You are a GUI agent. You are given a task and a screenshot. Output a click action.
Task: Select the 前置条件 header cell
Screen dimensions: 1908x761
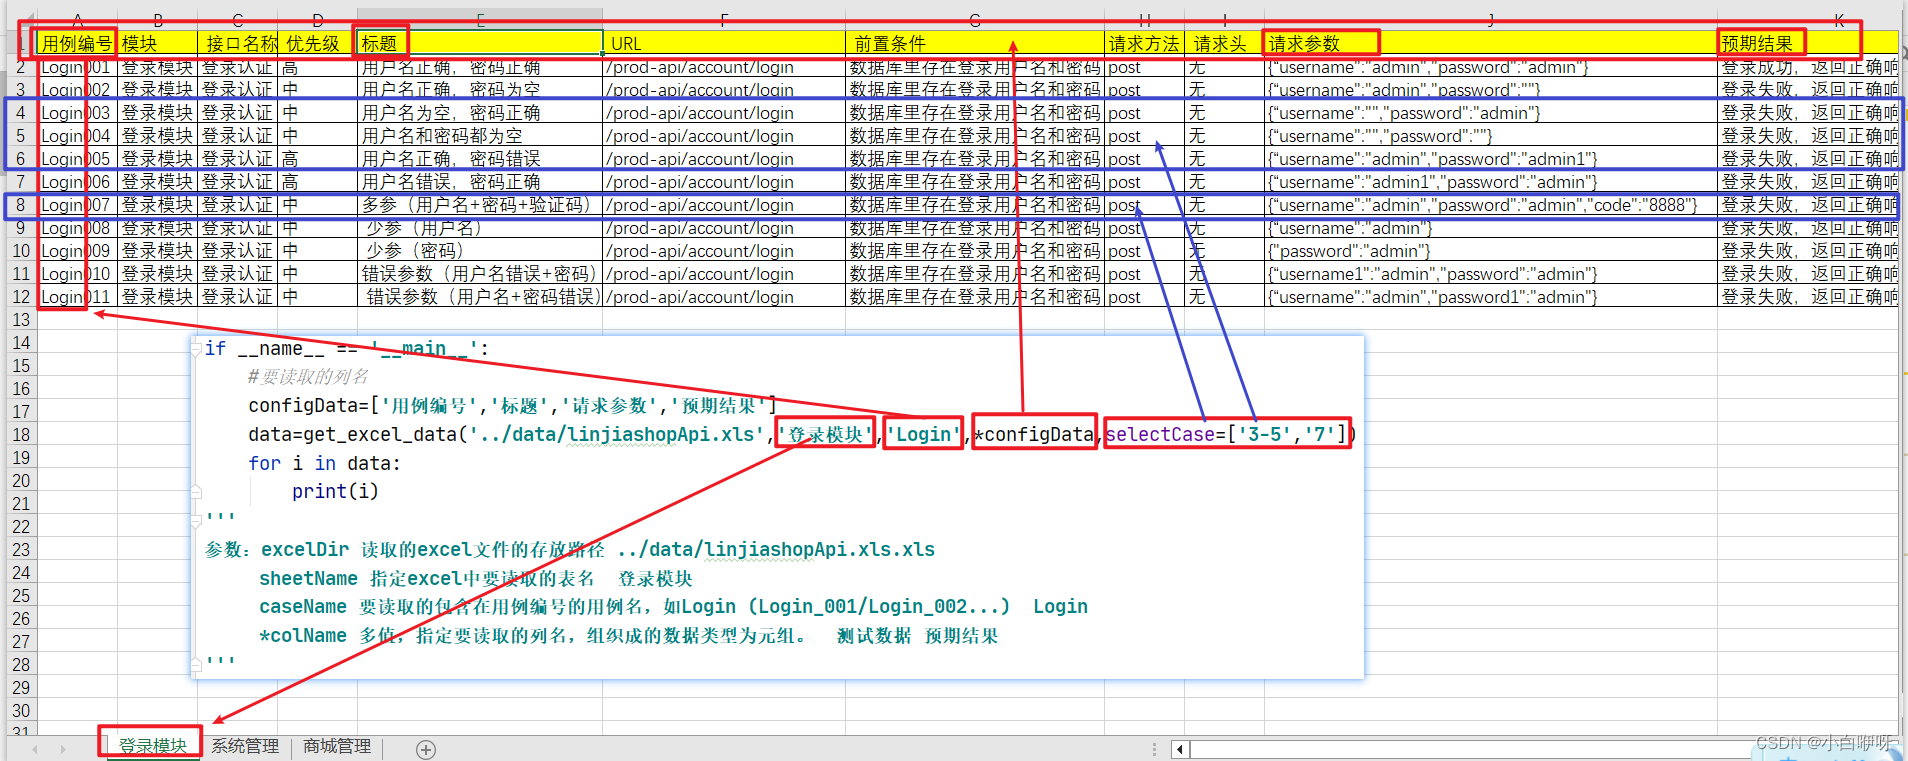pos(975,43)
